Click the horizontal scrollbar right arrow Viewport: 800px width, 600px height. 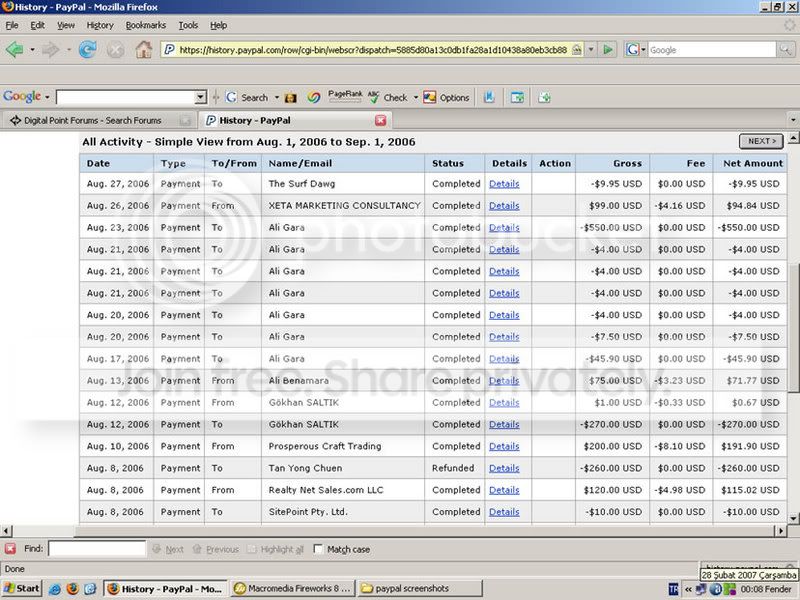780,531
